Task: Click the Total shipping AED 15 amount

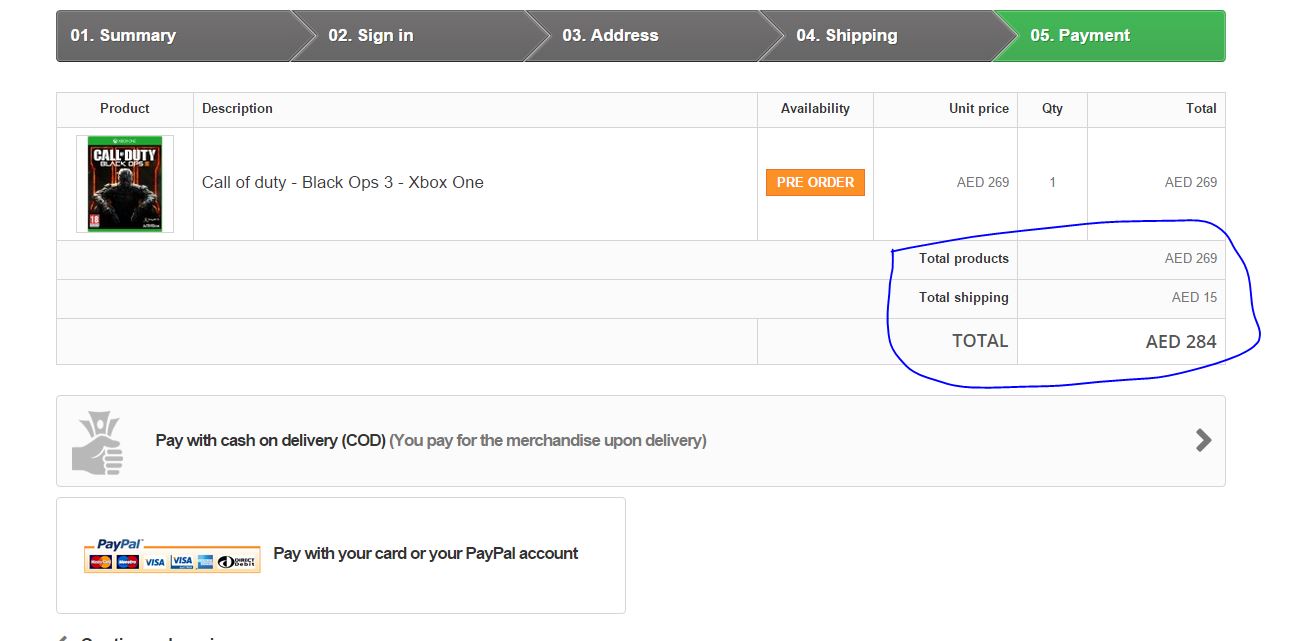Action: pos(1194,298)
